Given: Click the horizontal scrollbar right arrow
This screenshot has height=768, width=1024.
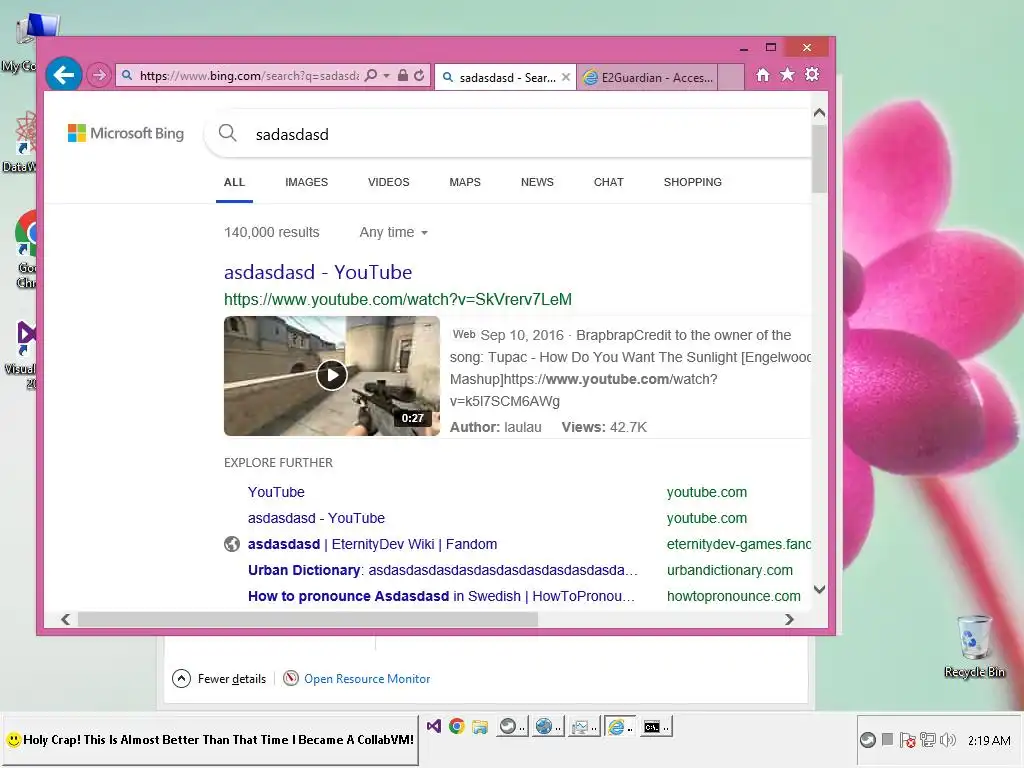Looking at the screenshot, I should click(x=790, y=619).
